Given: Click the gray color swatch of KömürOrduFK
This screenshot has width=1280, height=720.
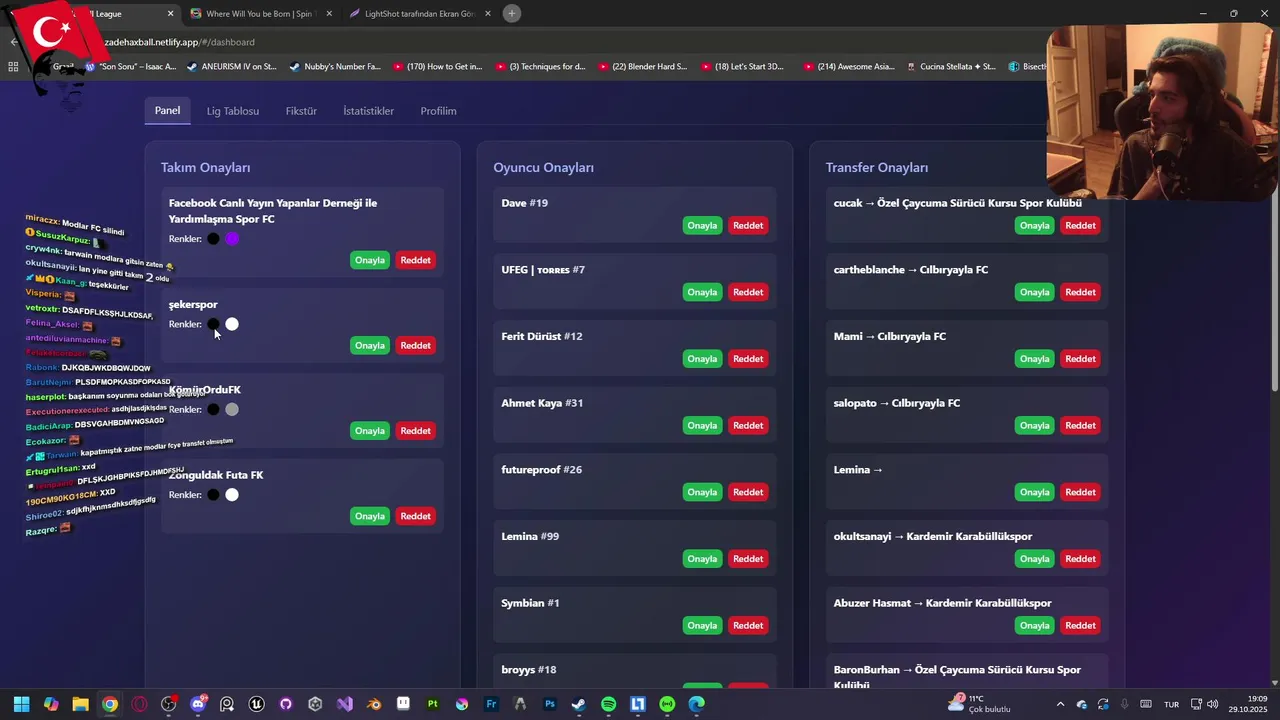Looking at the screenshot, I should pos(232,409).
